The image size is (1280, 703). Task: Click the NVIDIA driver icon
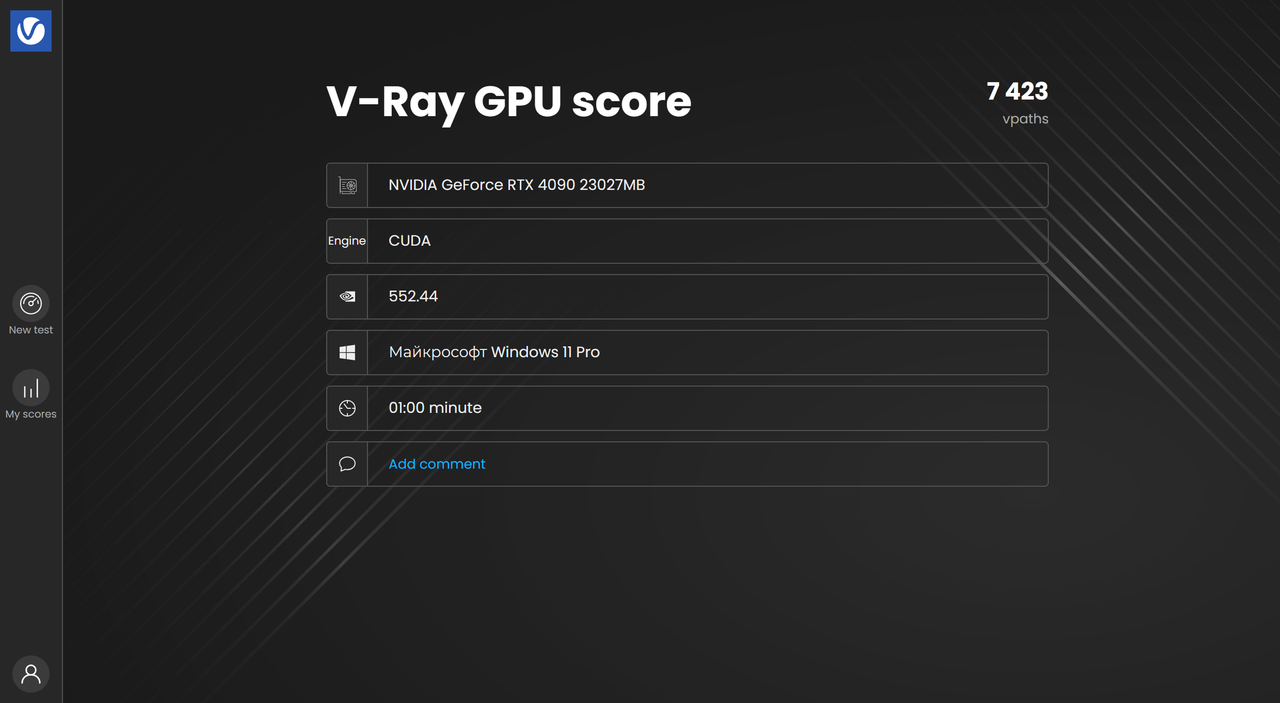pyautogui.click(x=347, y=297)
